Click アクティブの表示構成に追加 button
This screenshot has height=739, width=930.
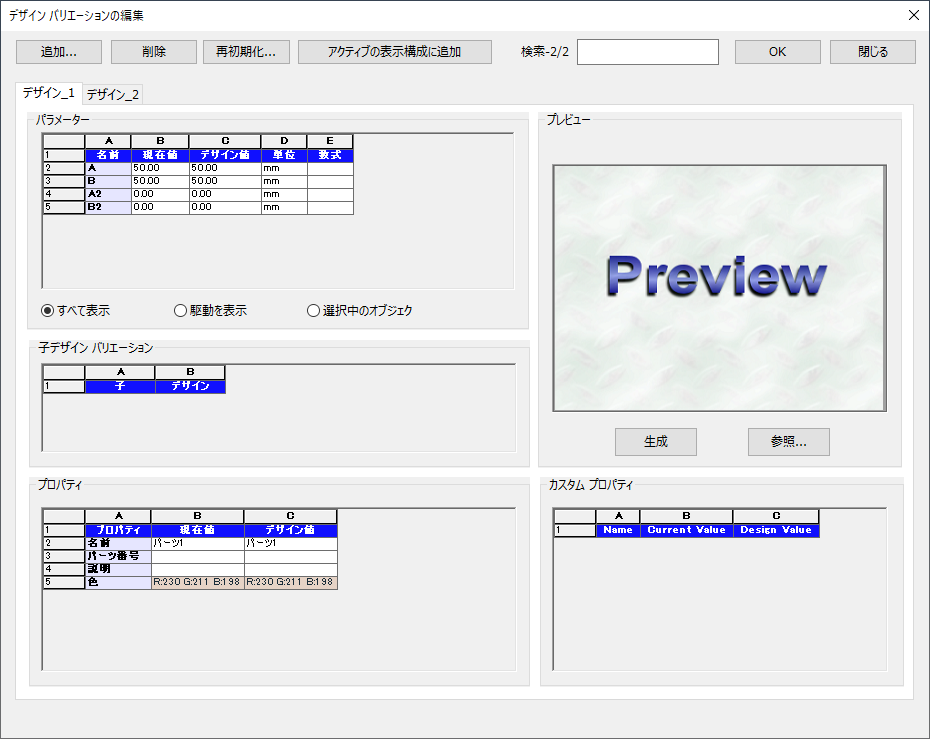coord(394,52)
